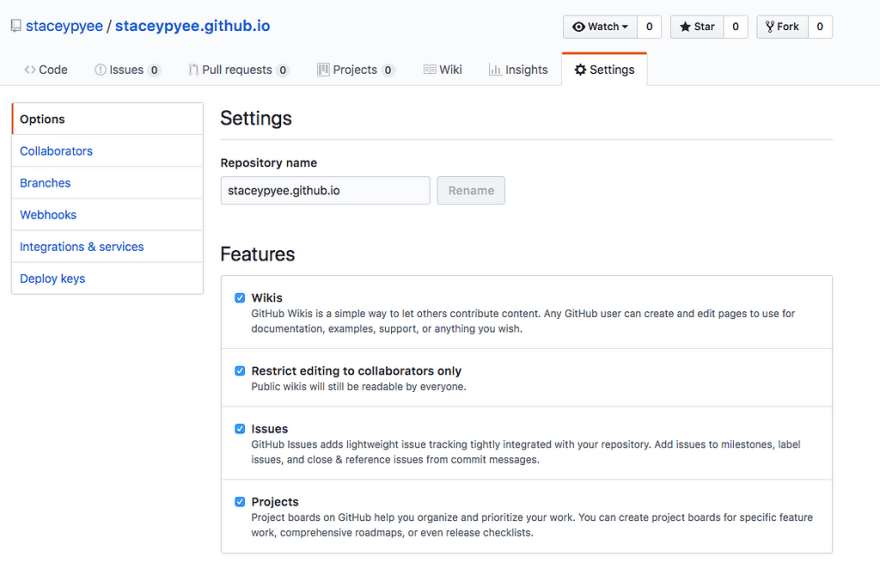This screenshot has width=880, height=563.
Task: Click the Issues exclamation circle icon
Action: click(x=100, y=70)
